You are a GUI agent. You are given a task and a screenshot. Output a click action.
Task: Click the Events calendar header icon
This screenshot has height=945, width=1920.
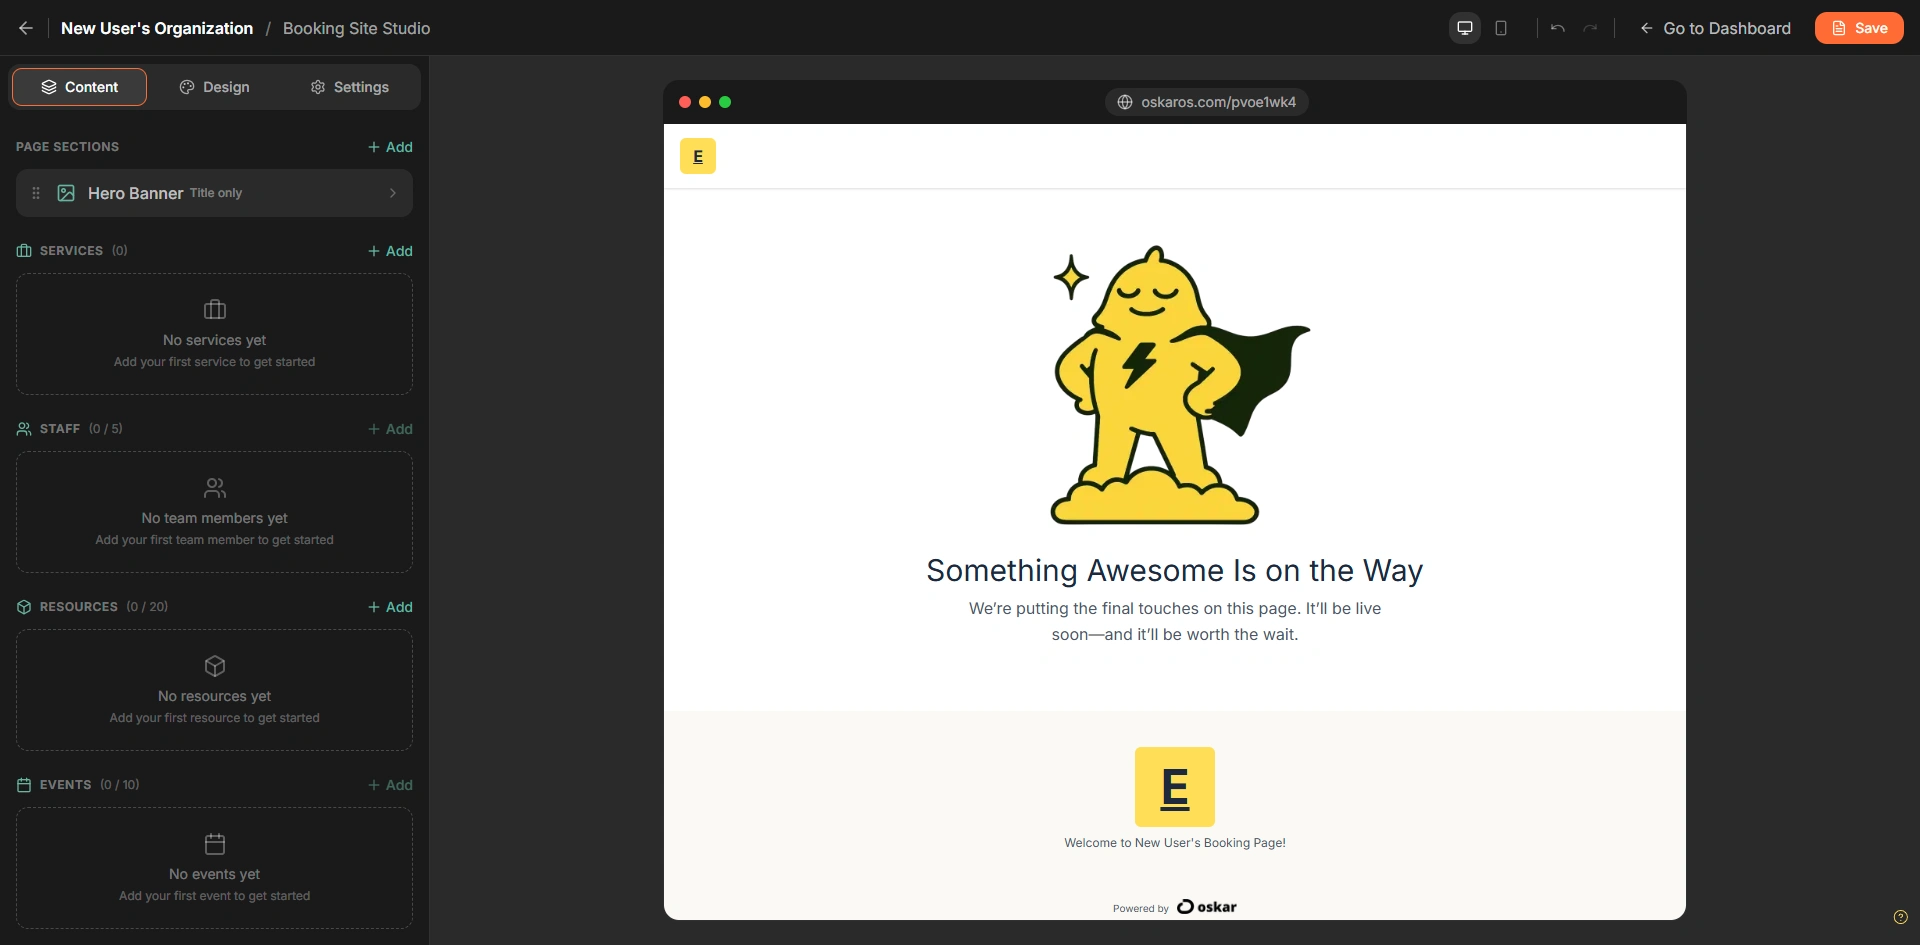tap(24, 785)
